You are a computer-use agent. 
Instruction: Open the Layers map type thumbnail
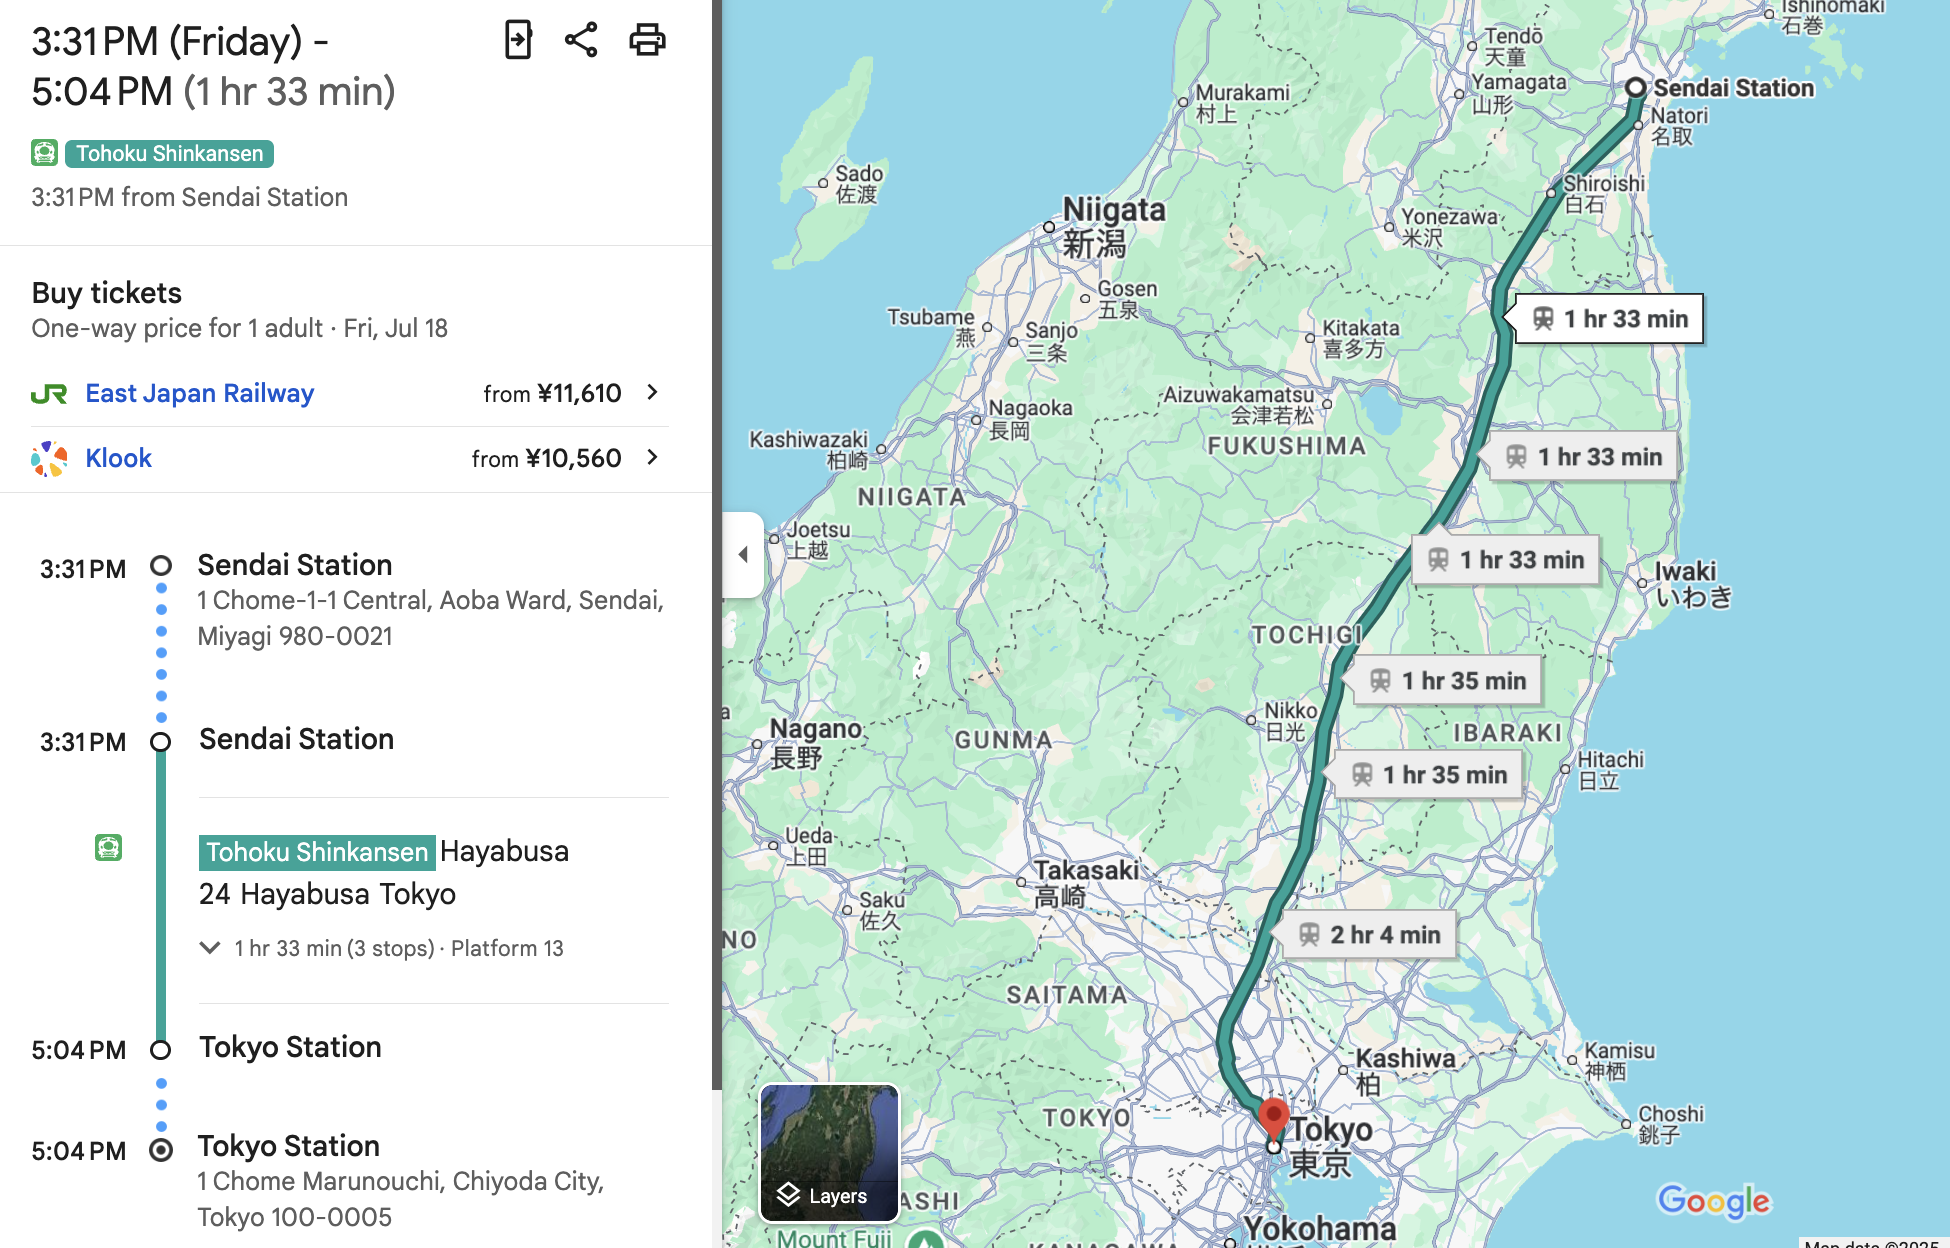[829, 1153]
